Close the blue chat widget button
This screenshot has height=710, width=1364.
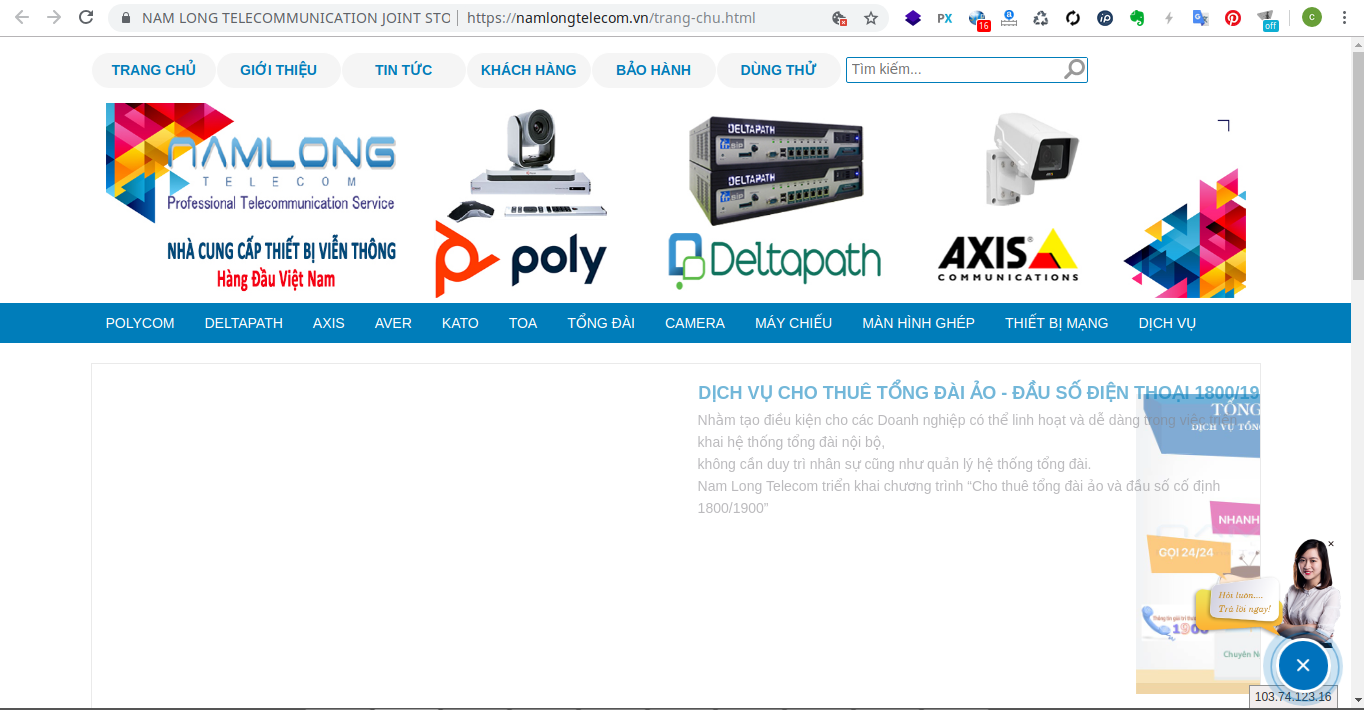pos(1302,665)
